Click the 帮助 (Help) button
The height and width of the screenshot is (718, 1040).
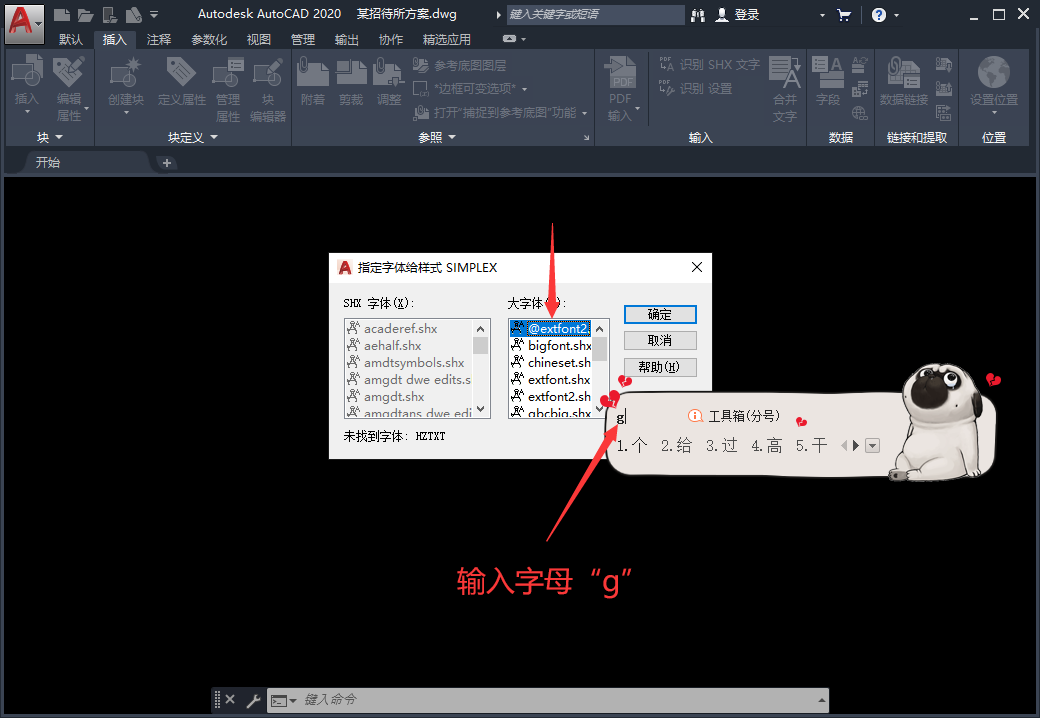[660, 367]
